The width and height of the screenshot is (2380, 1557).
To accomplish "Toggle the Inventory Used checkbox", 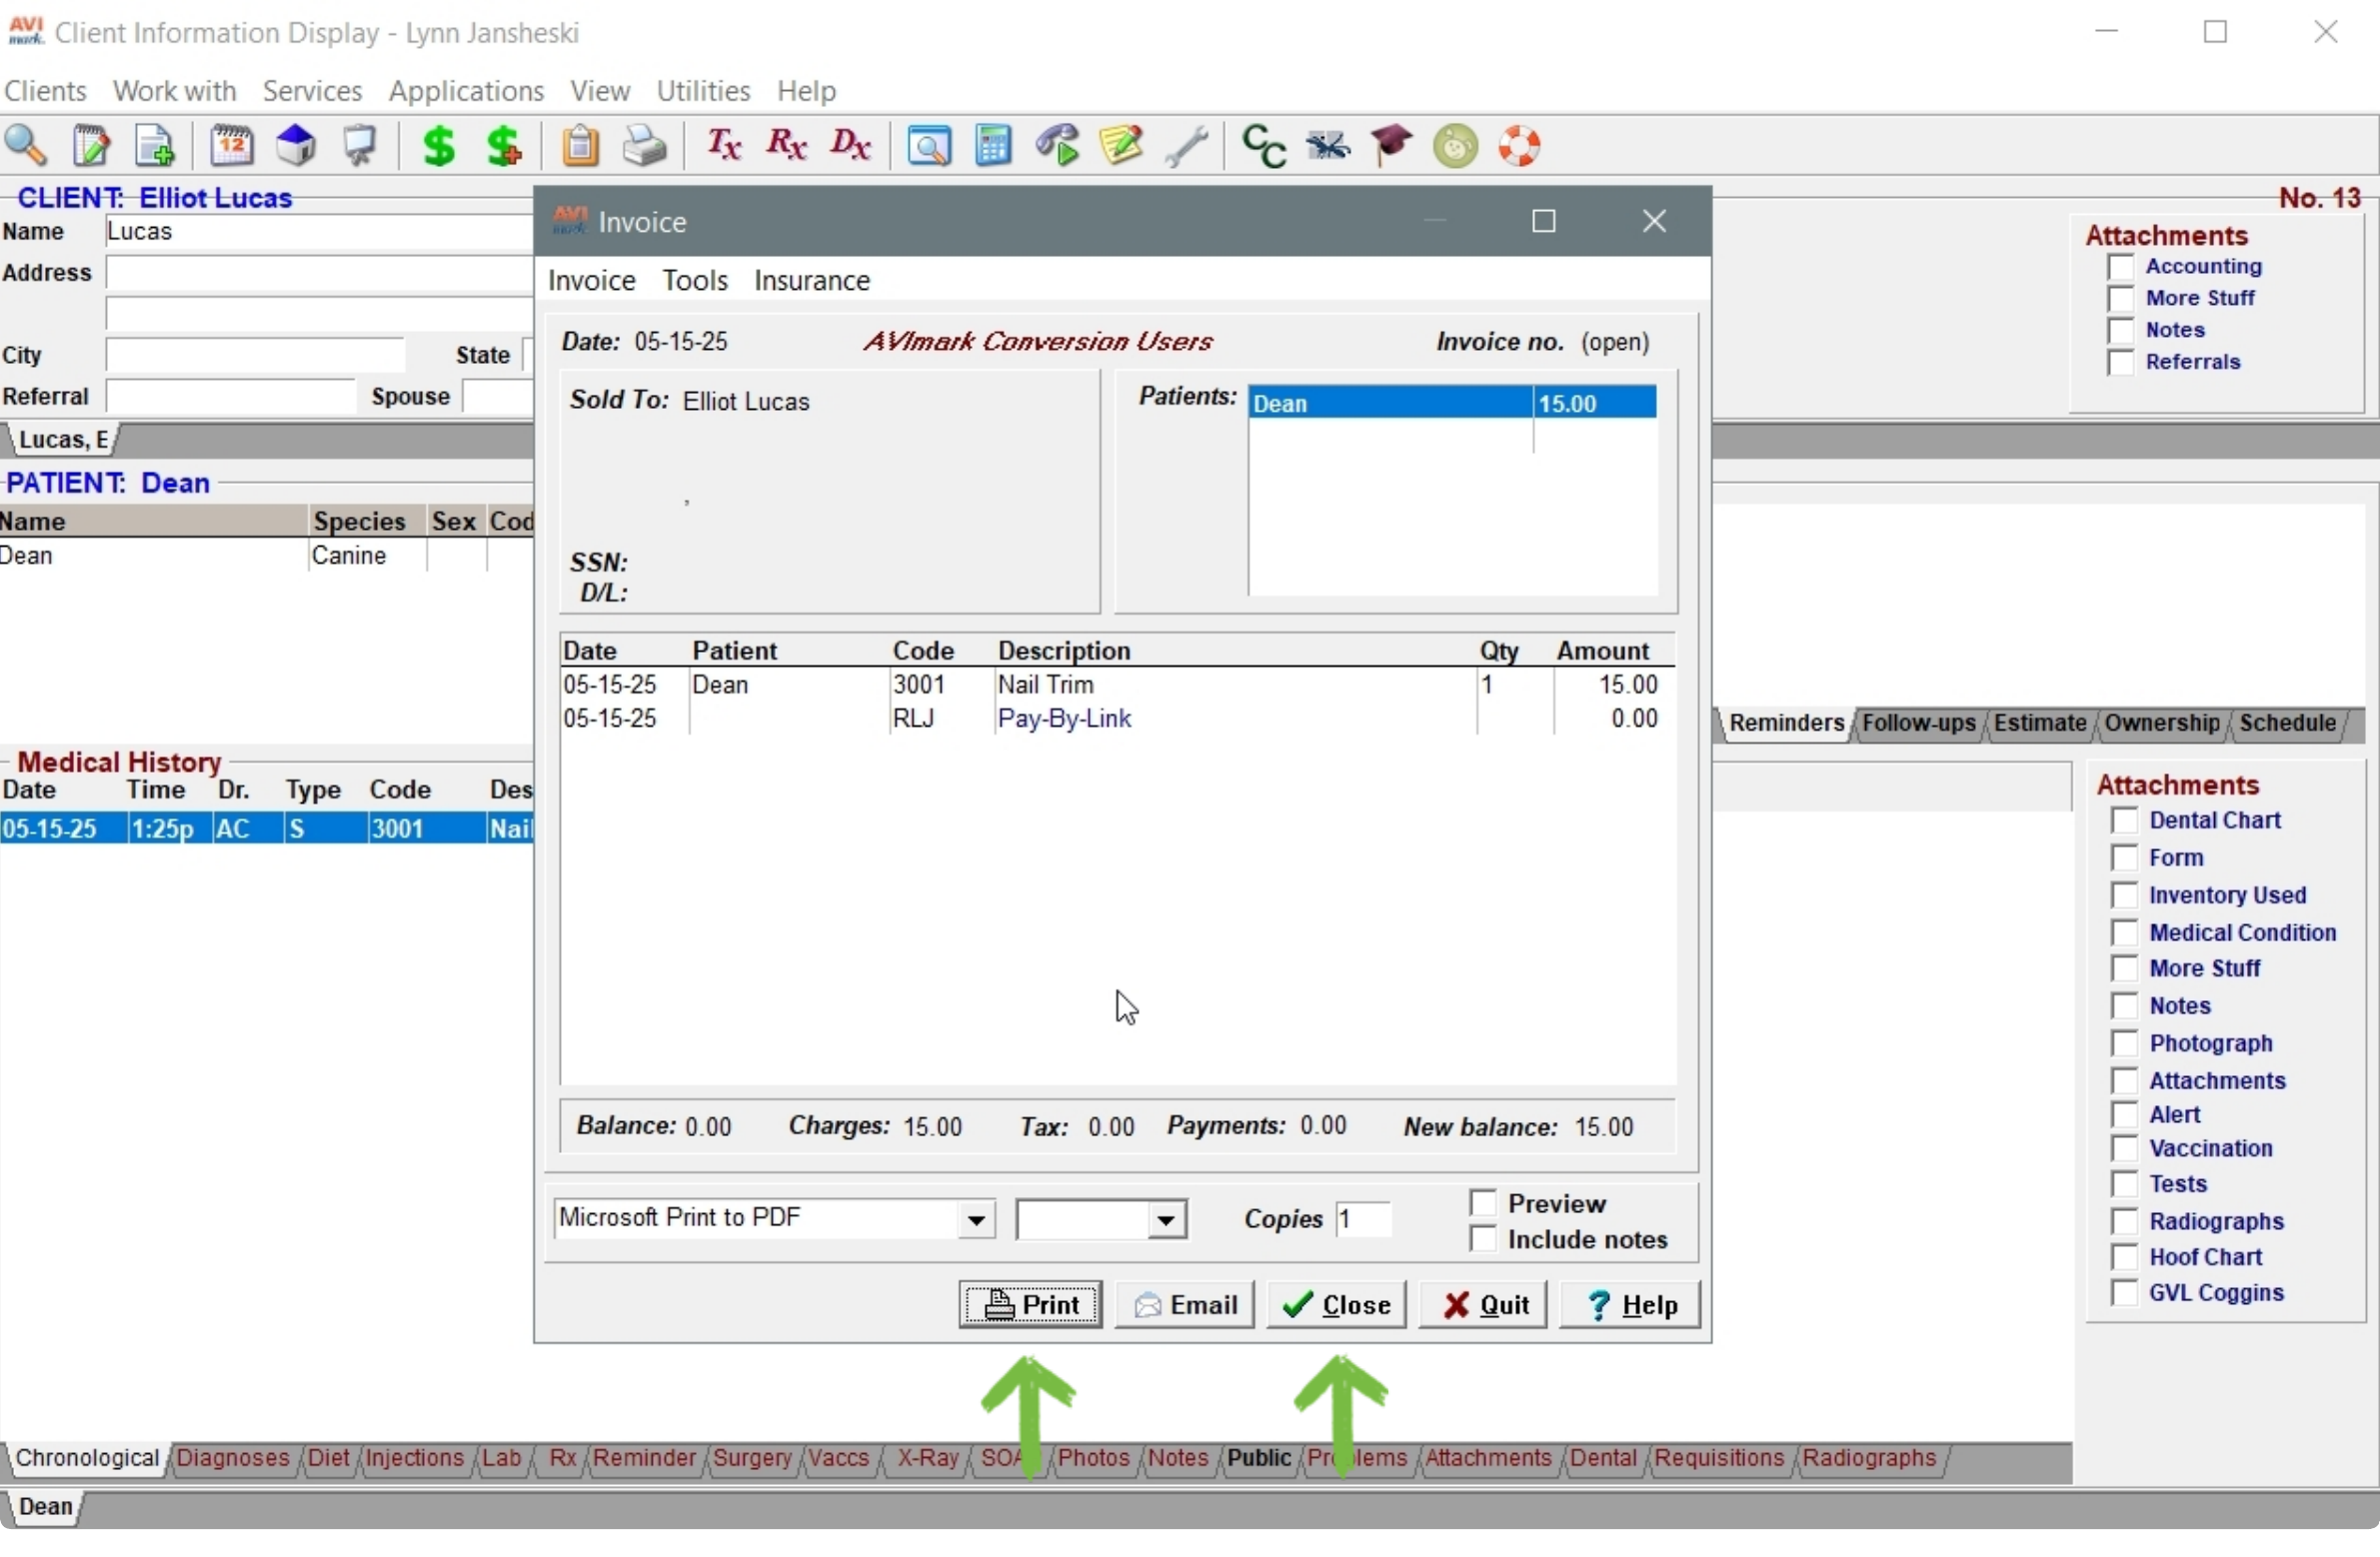I will pos(2124,896).
